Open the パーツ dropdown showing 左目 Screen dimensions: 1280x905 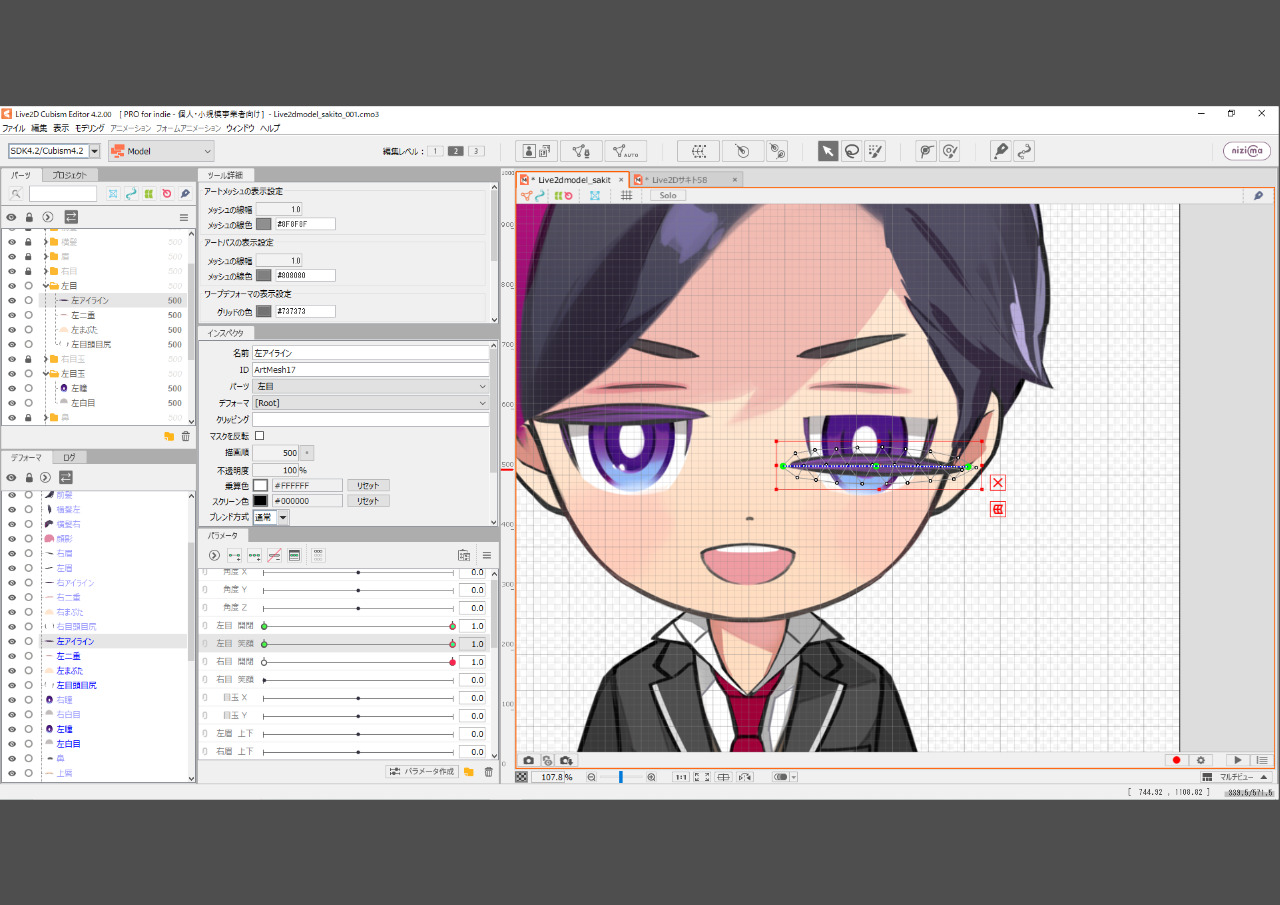pos(371,386)
